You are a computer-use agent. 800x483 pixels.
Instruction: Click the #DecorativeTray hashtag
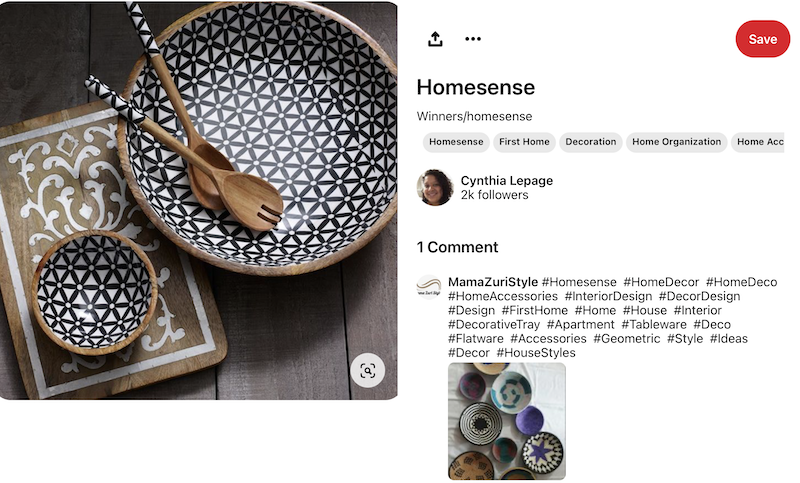494,324
